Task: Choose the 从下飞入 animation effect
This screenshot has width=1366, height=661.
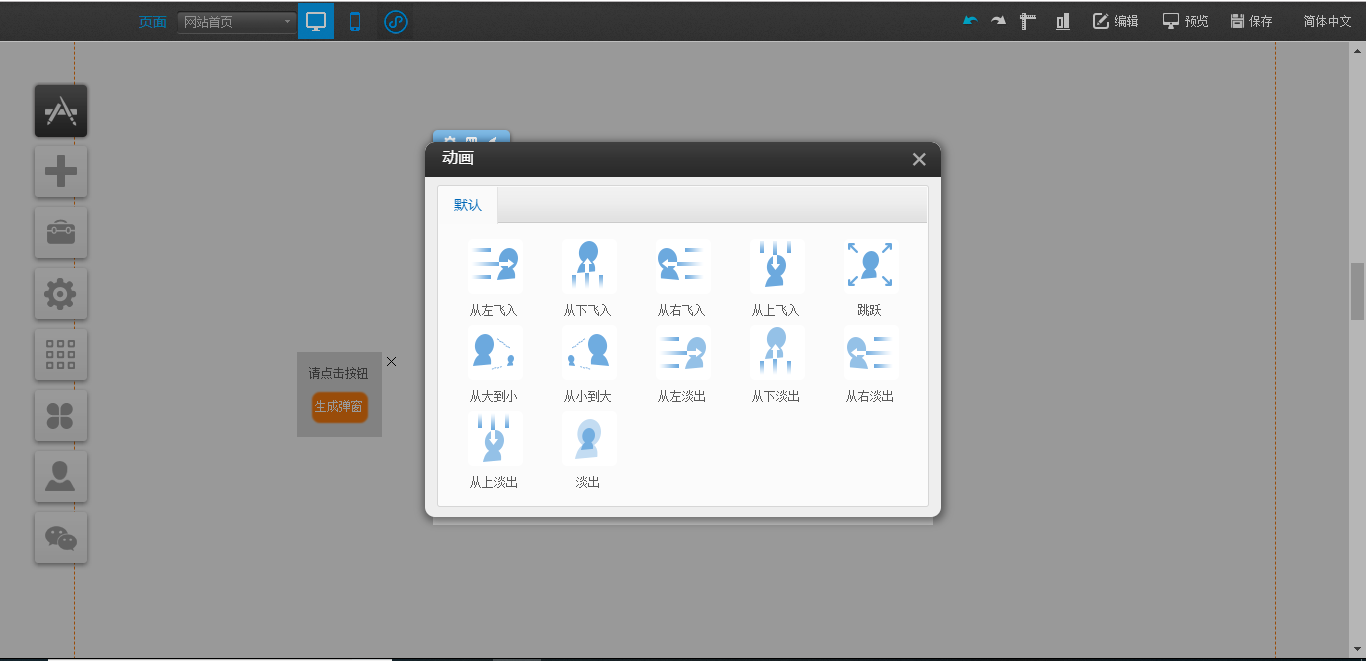Action: [588, 267]
